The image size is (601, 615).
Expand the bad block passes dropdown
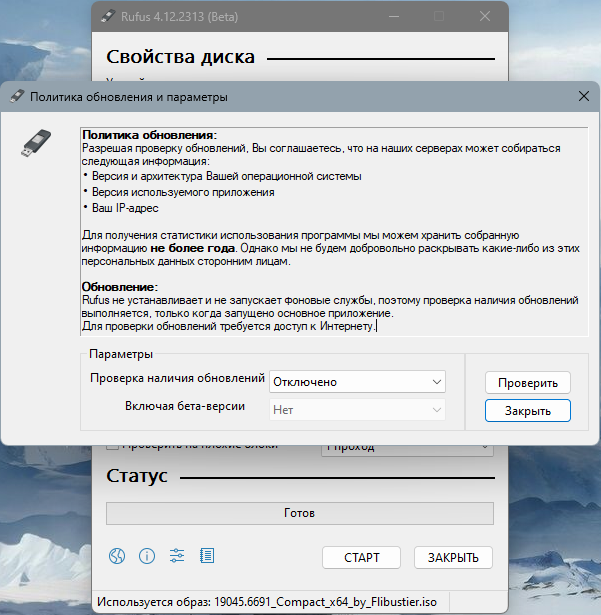[407, 447]
